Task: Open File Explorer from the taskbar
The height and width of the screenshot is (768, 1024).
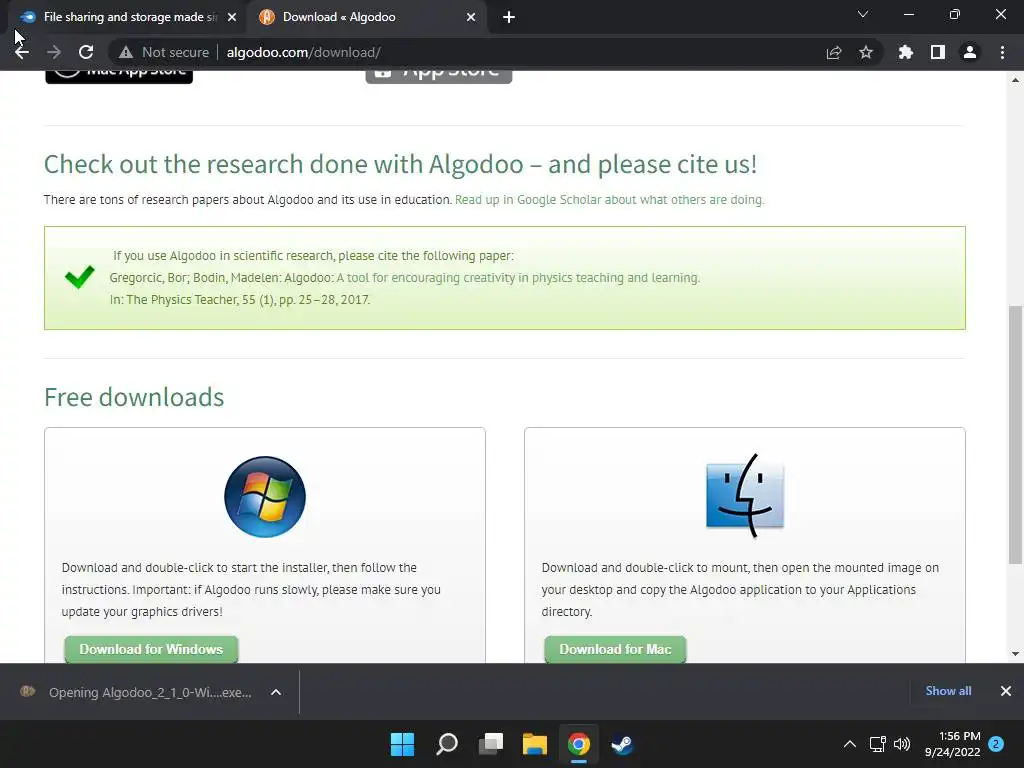Action: (535, 744)
